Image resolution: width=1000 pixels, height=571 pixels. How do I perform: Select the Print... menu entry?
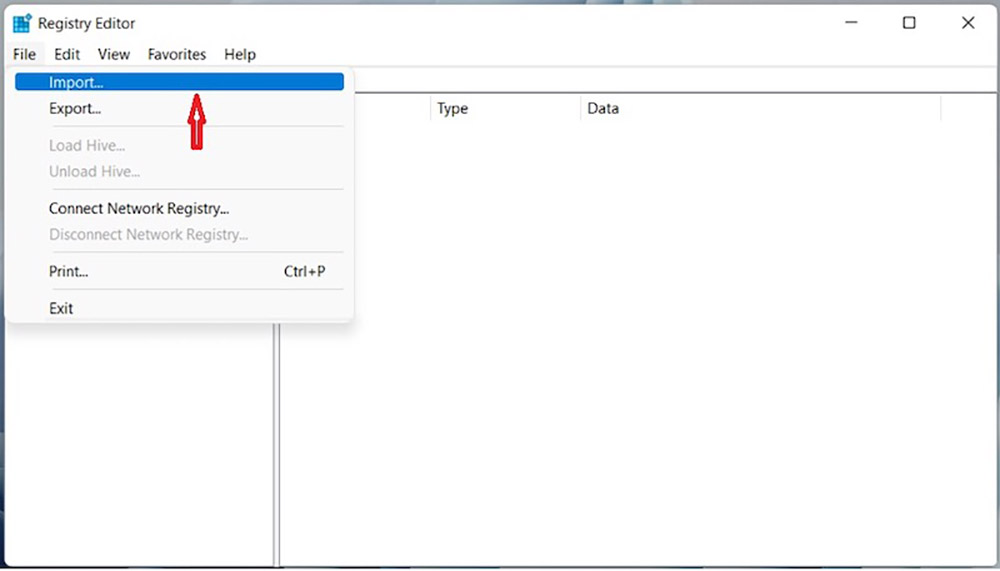click(179, 272)
